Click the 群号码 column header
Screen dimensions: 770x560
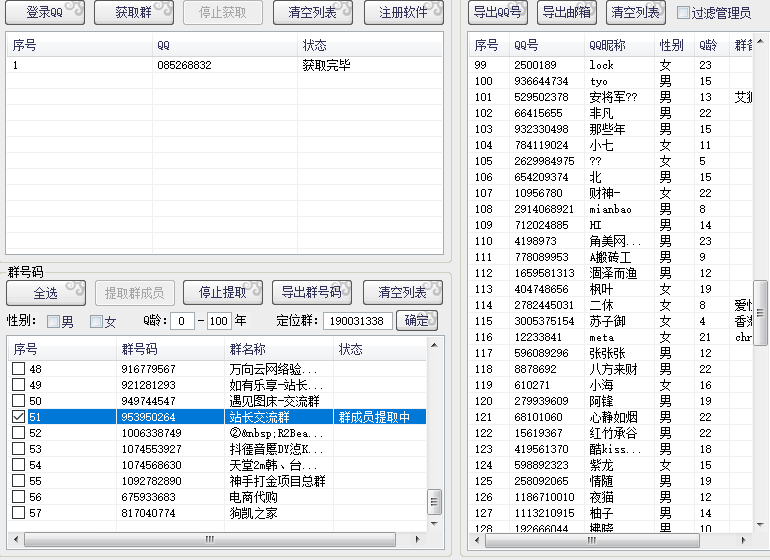(x=170, y=349)
